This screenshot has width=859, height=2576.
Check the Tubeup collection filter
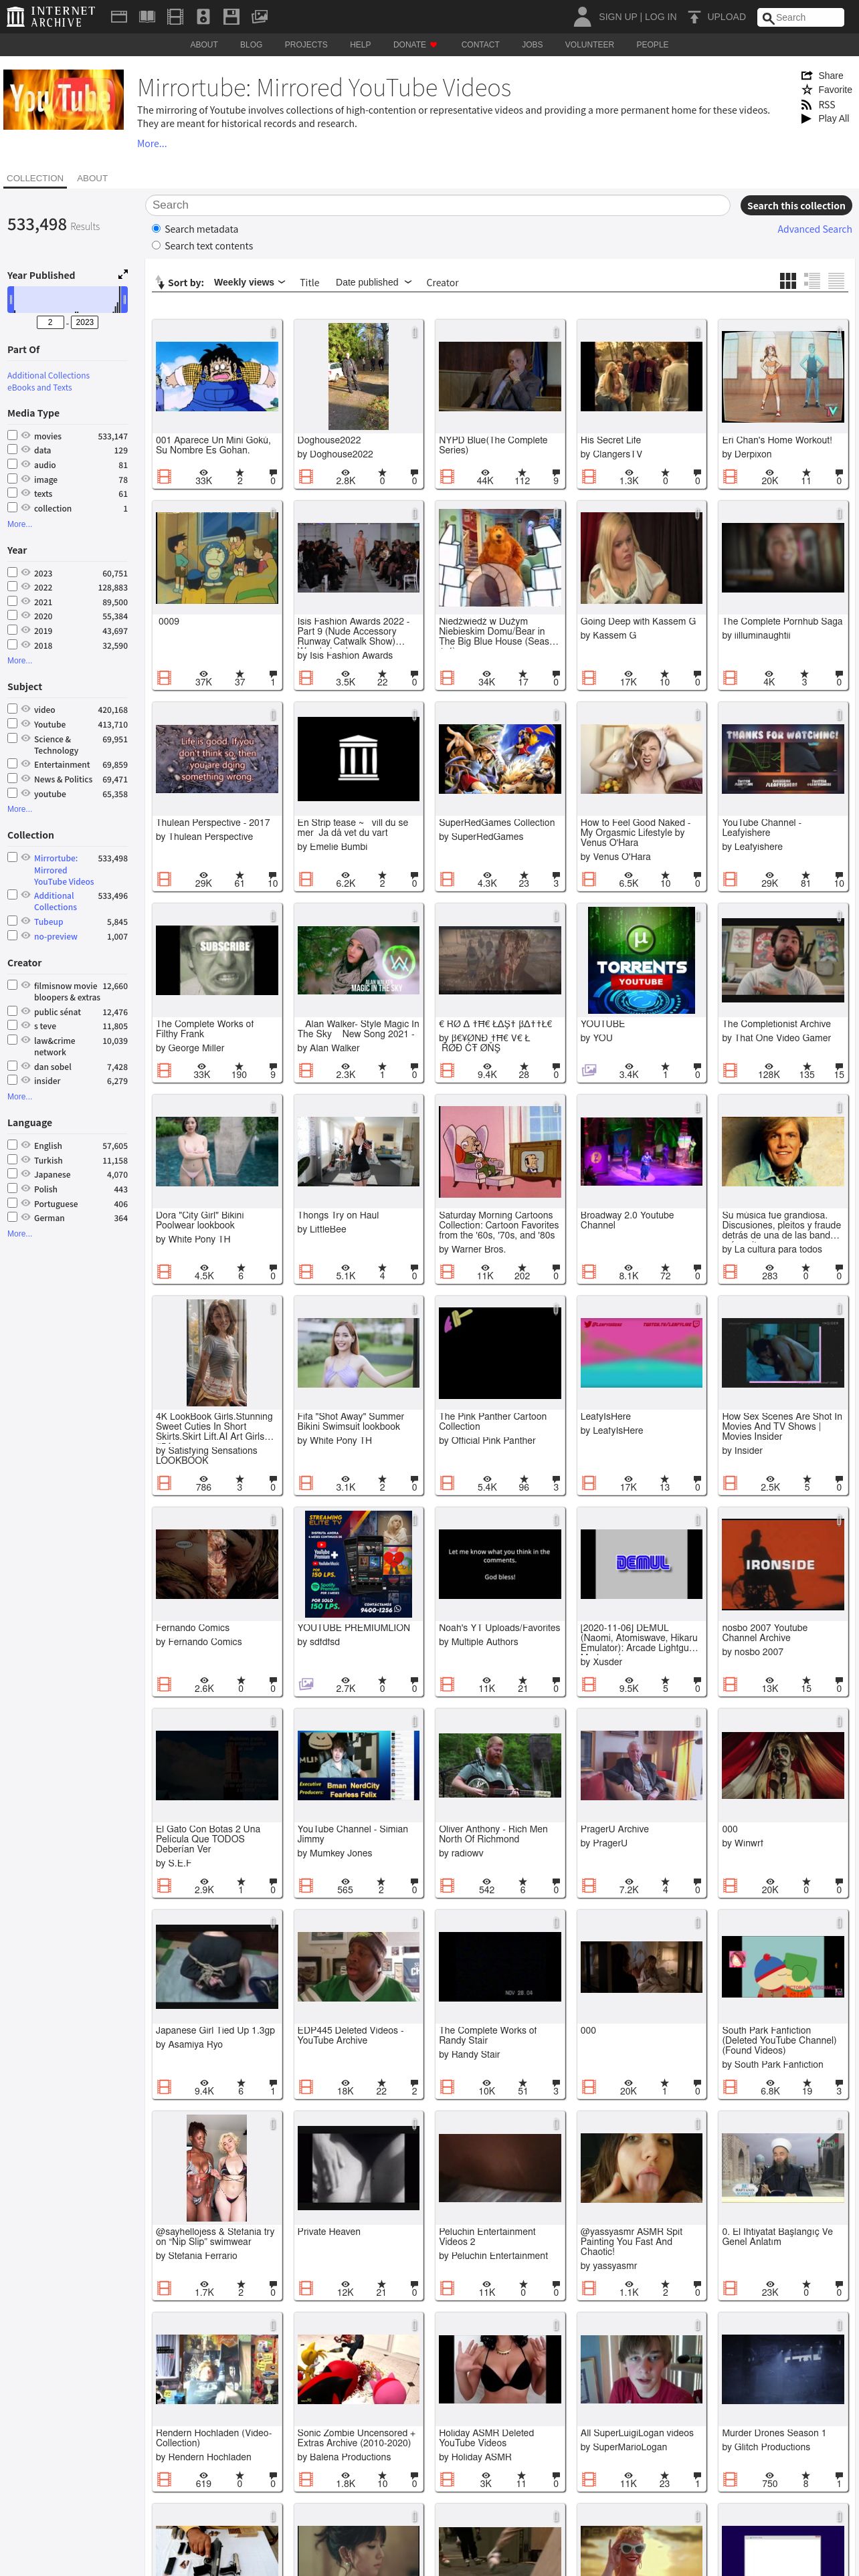pos(12,921)
